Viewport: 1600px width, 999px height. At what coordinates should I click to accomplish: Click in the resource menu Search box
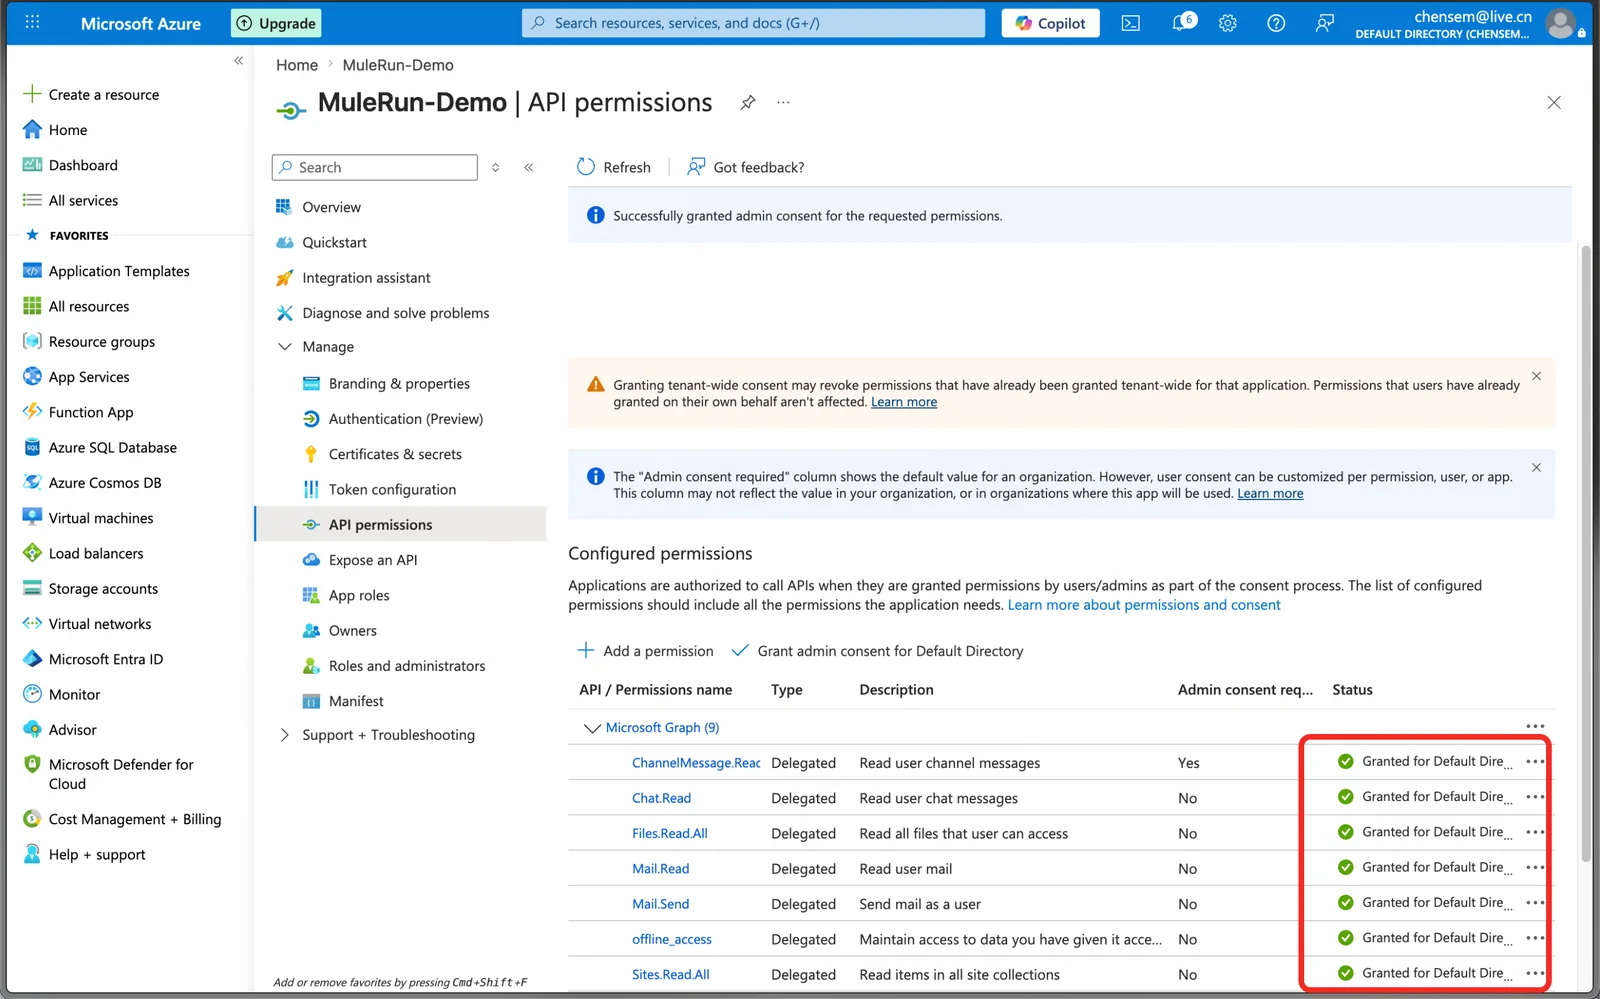(374, 167)
